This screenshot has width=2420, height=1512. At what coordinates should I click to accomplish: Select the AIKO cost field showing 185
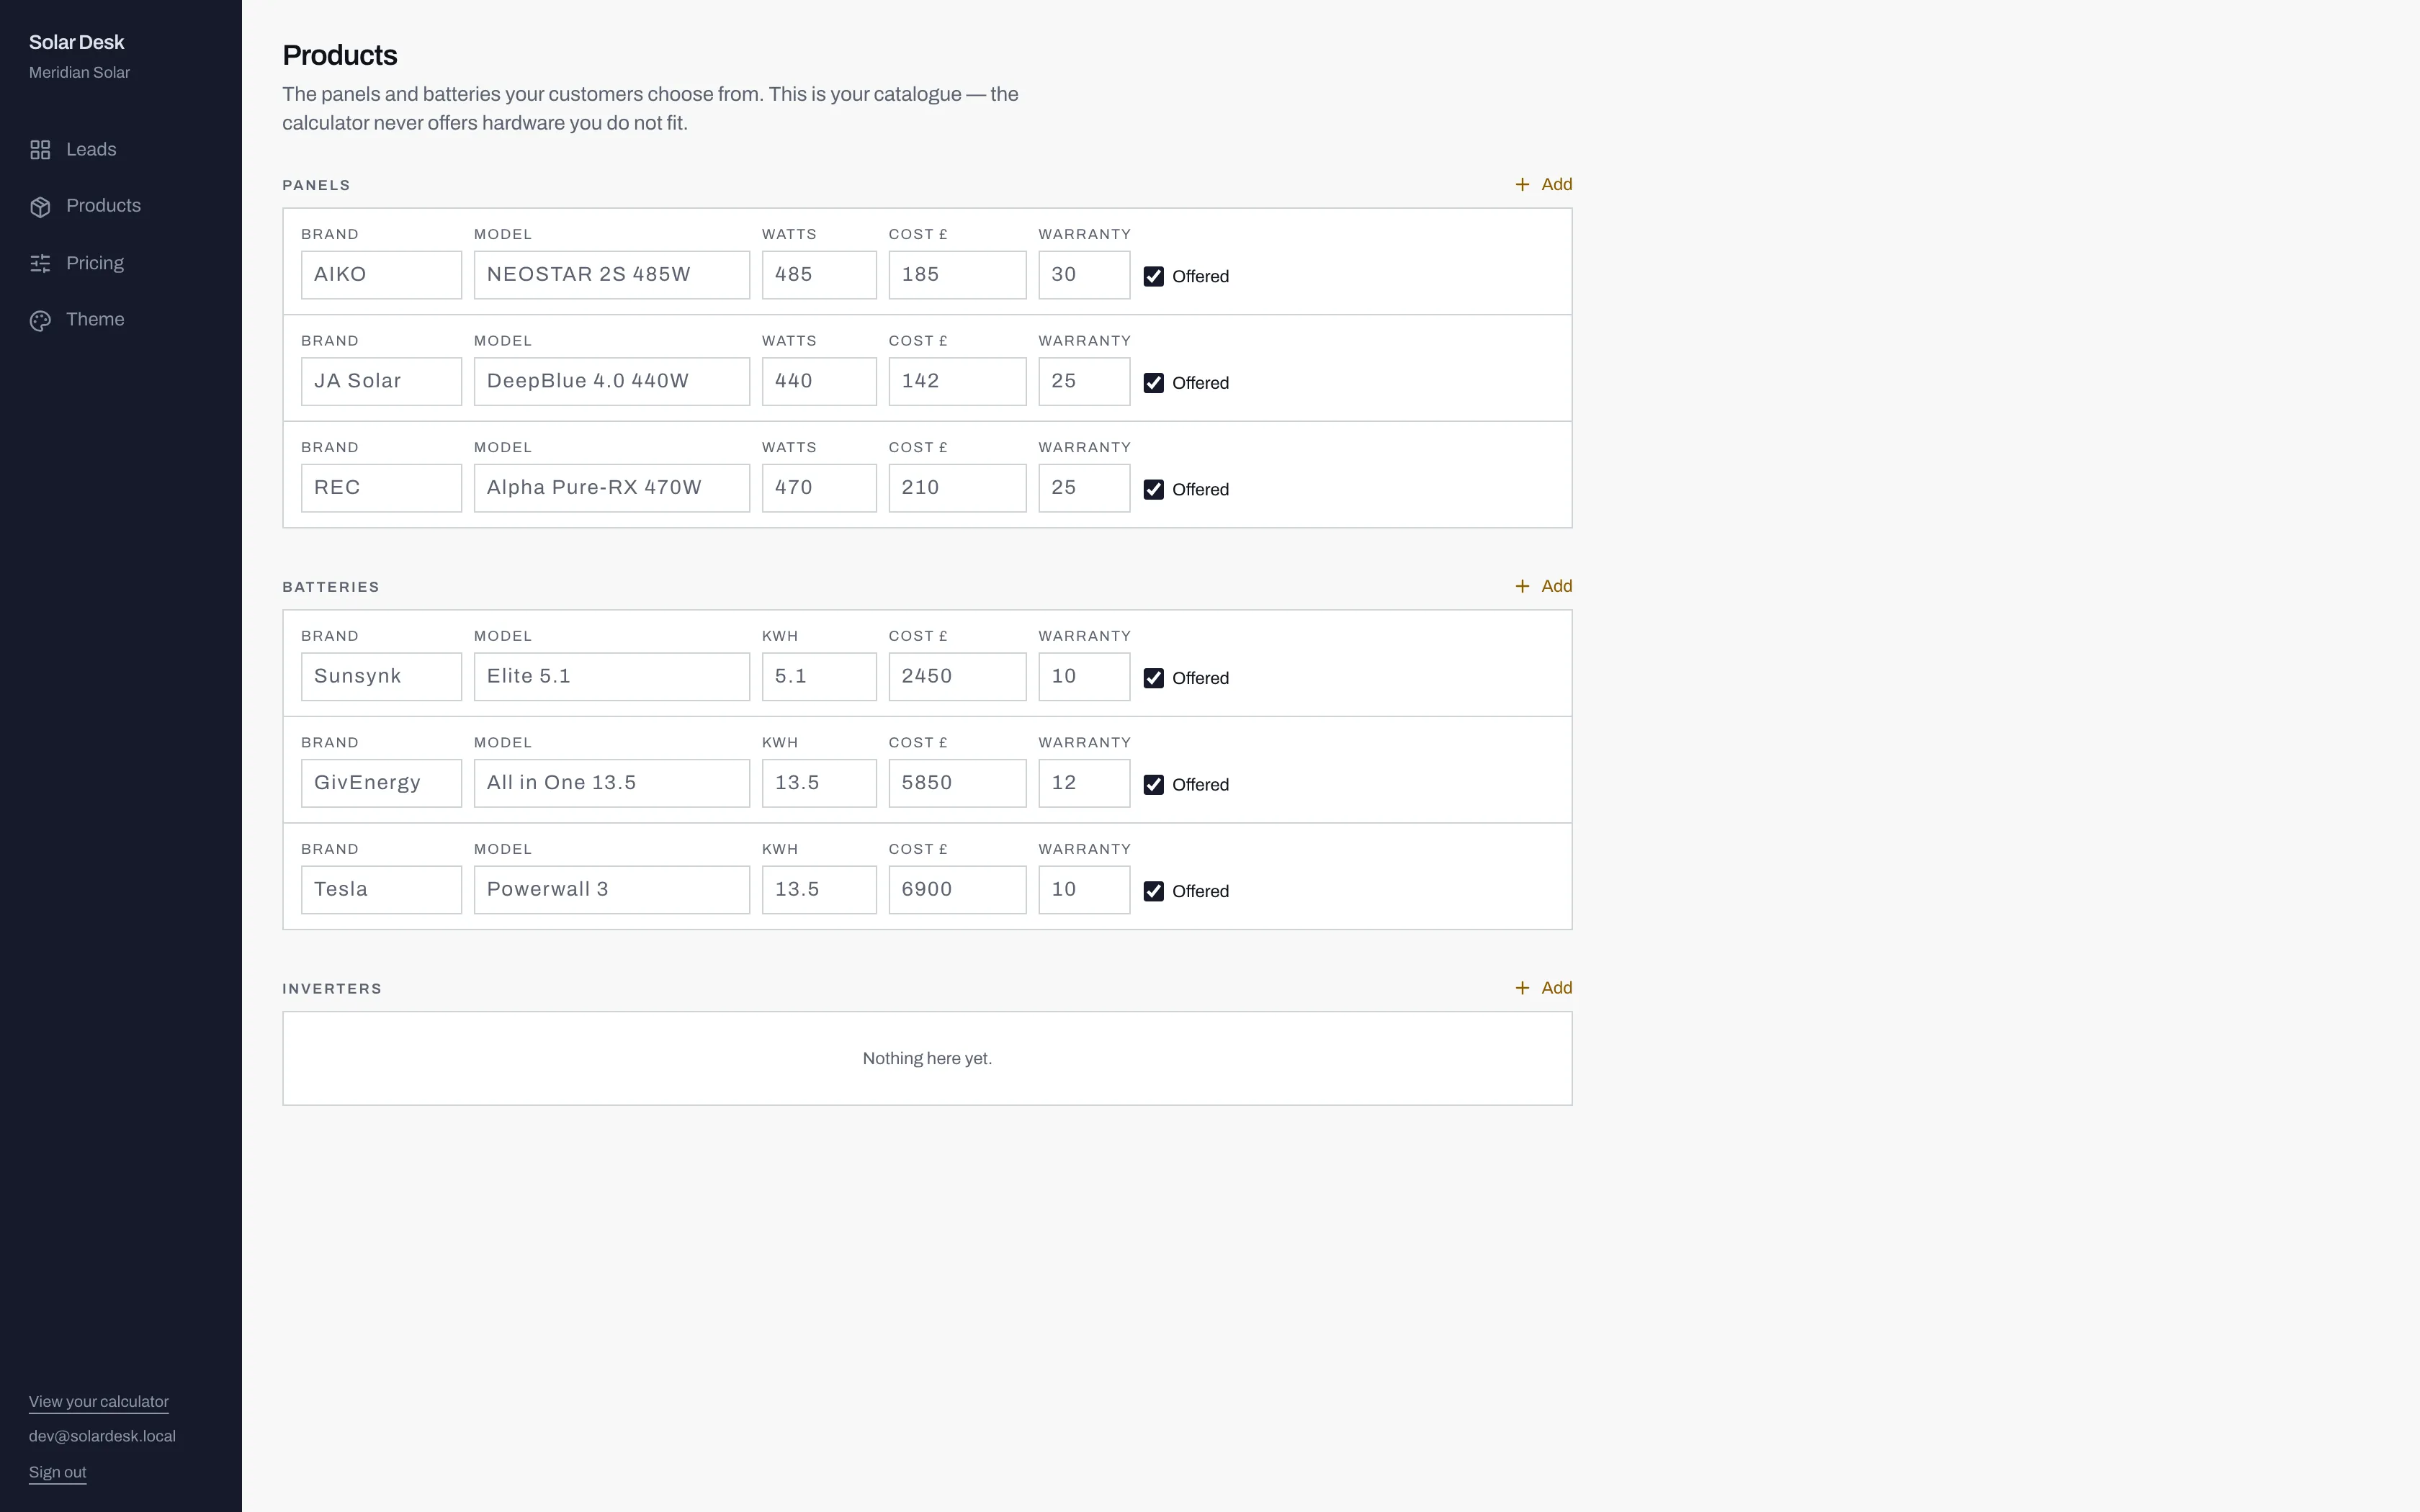(957, 275)
